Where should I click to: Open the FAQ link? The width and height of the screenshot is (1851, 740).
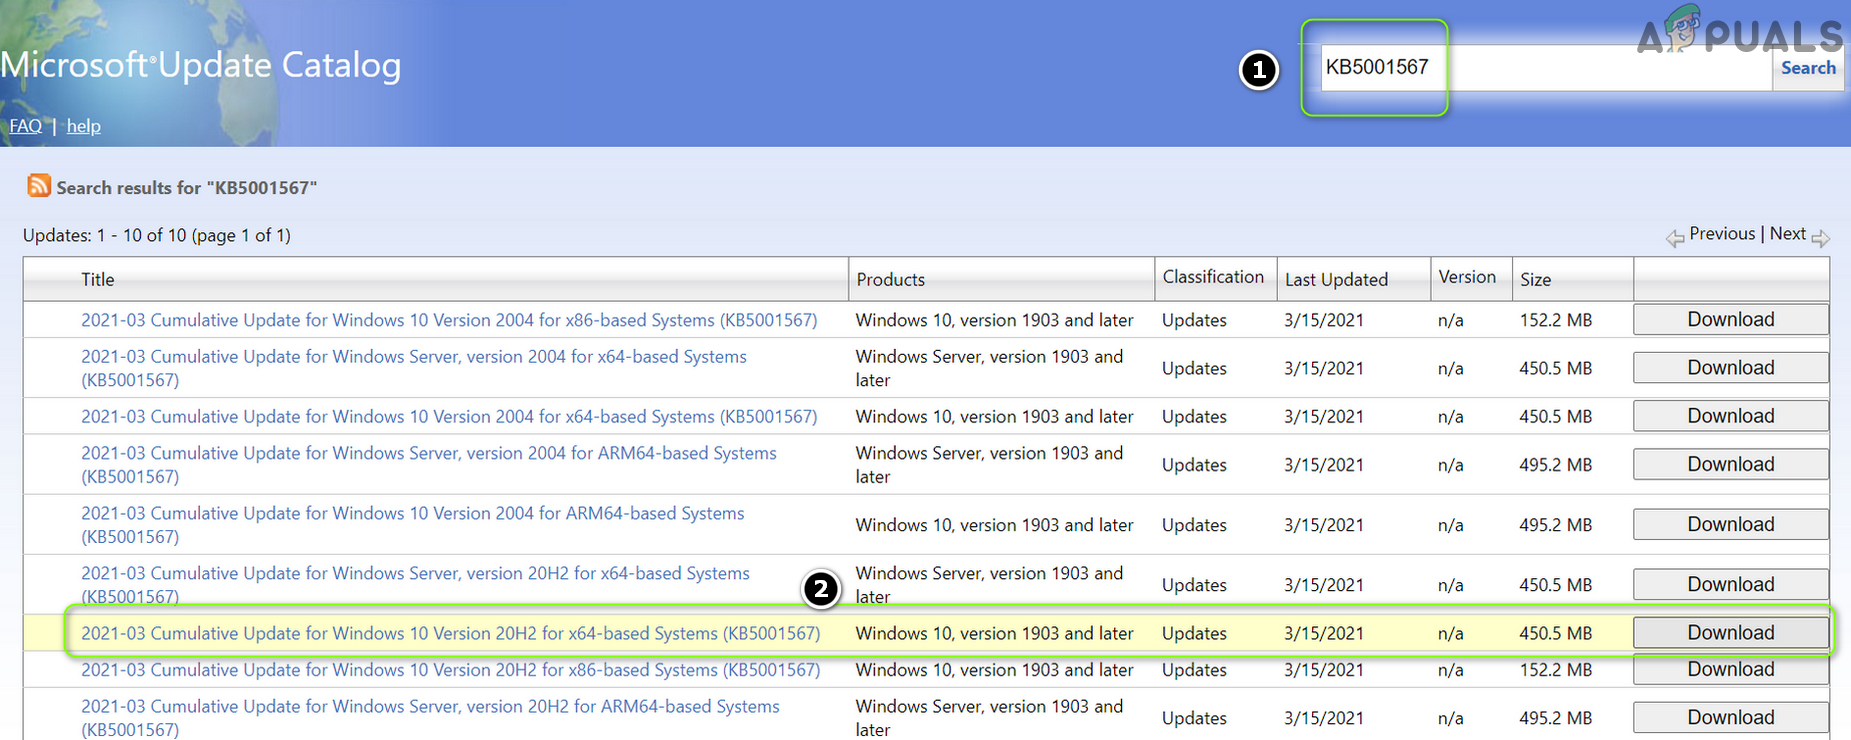[x=25, y=126]
